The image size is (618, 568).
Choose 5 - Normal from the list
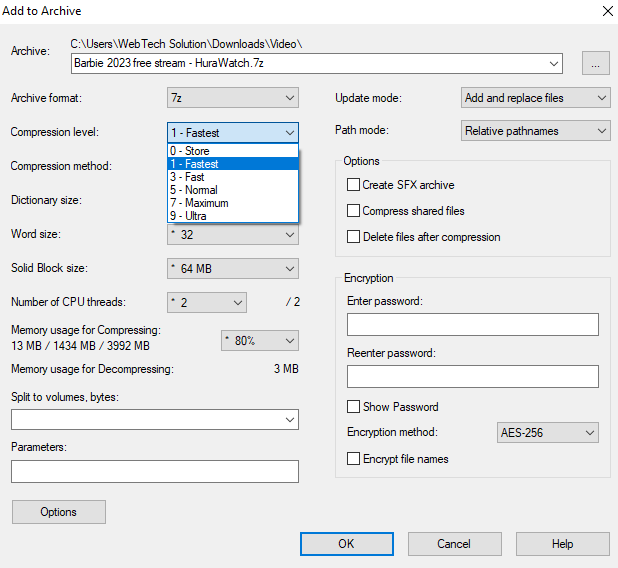tap(233, 190)
